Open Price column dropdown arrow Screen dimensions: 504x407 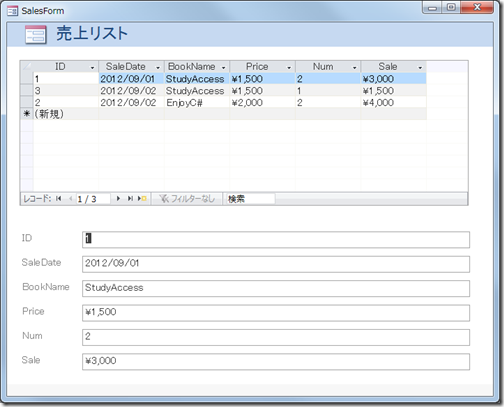tap(289, 68)
